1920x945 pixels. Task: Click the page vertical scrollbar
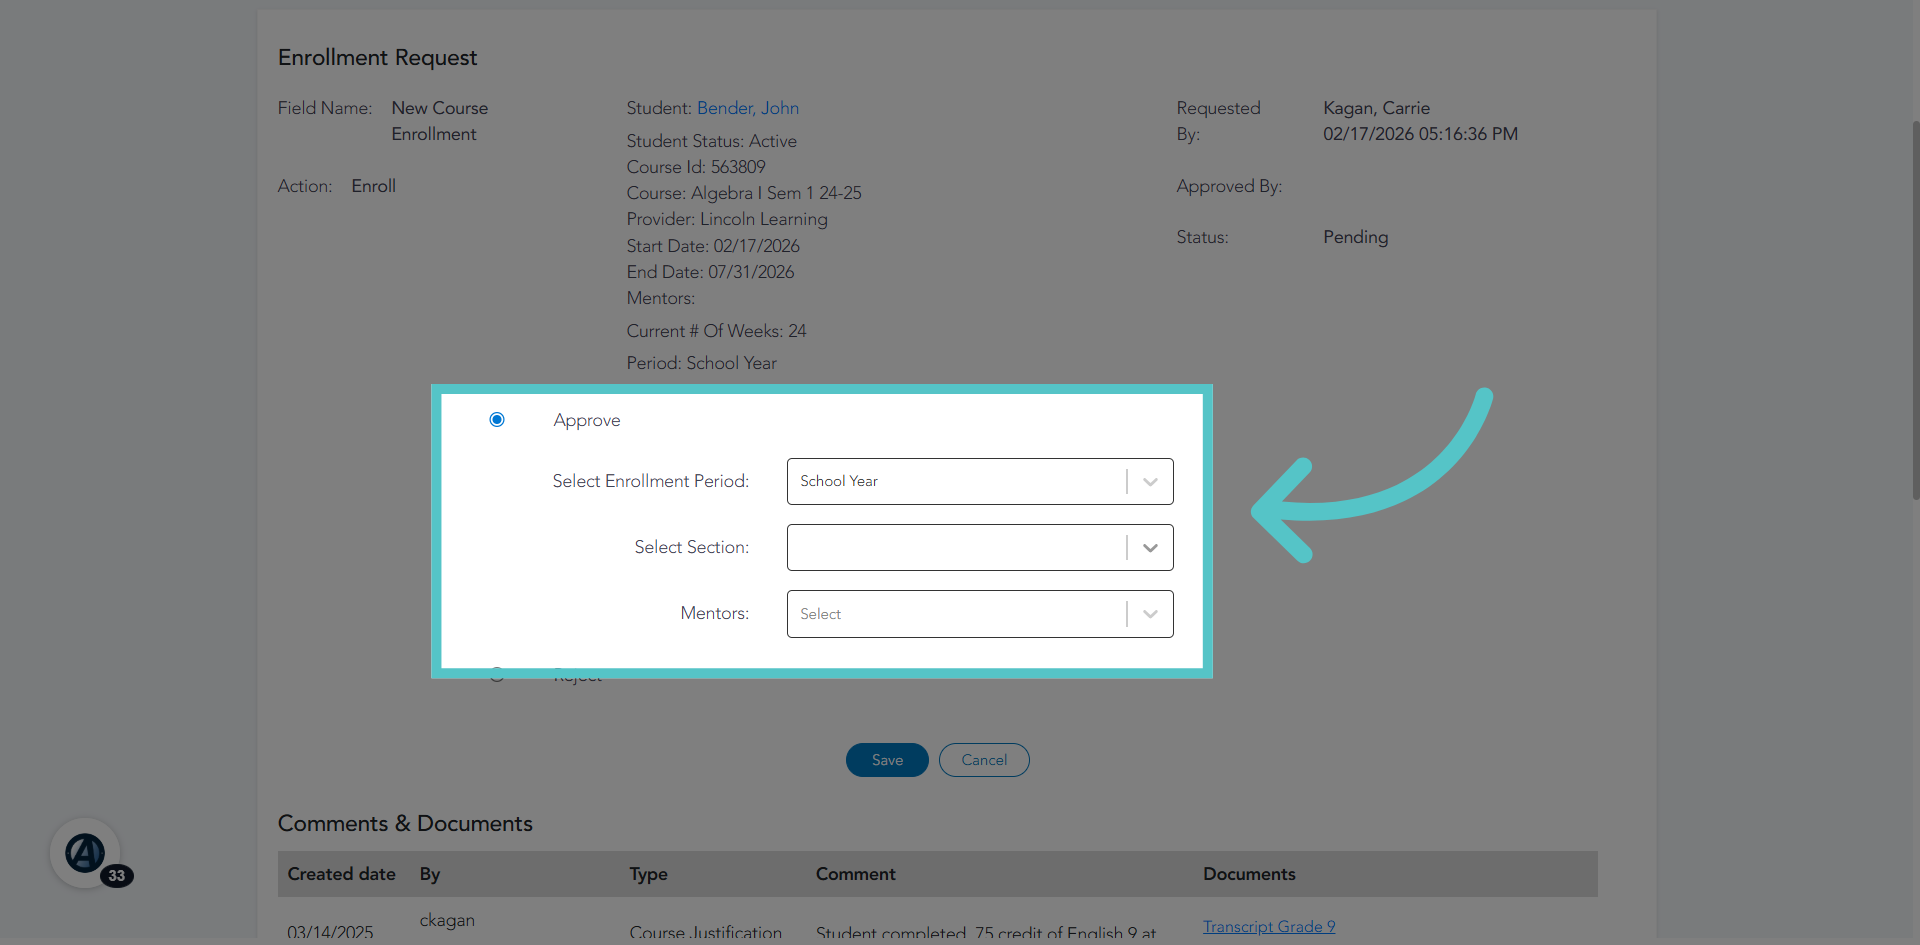click(1914, 310)
